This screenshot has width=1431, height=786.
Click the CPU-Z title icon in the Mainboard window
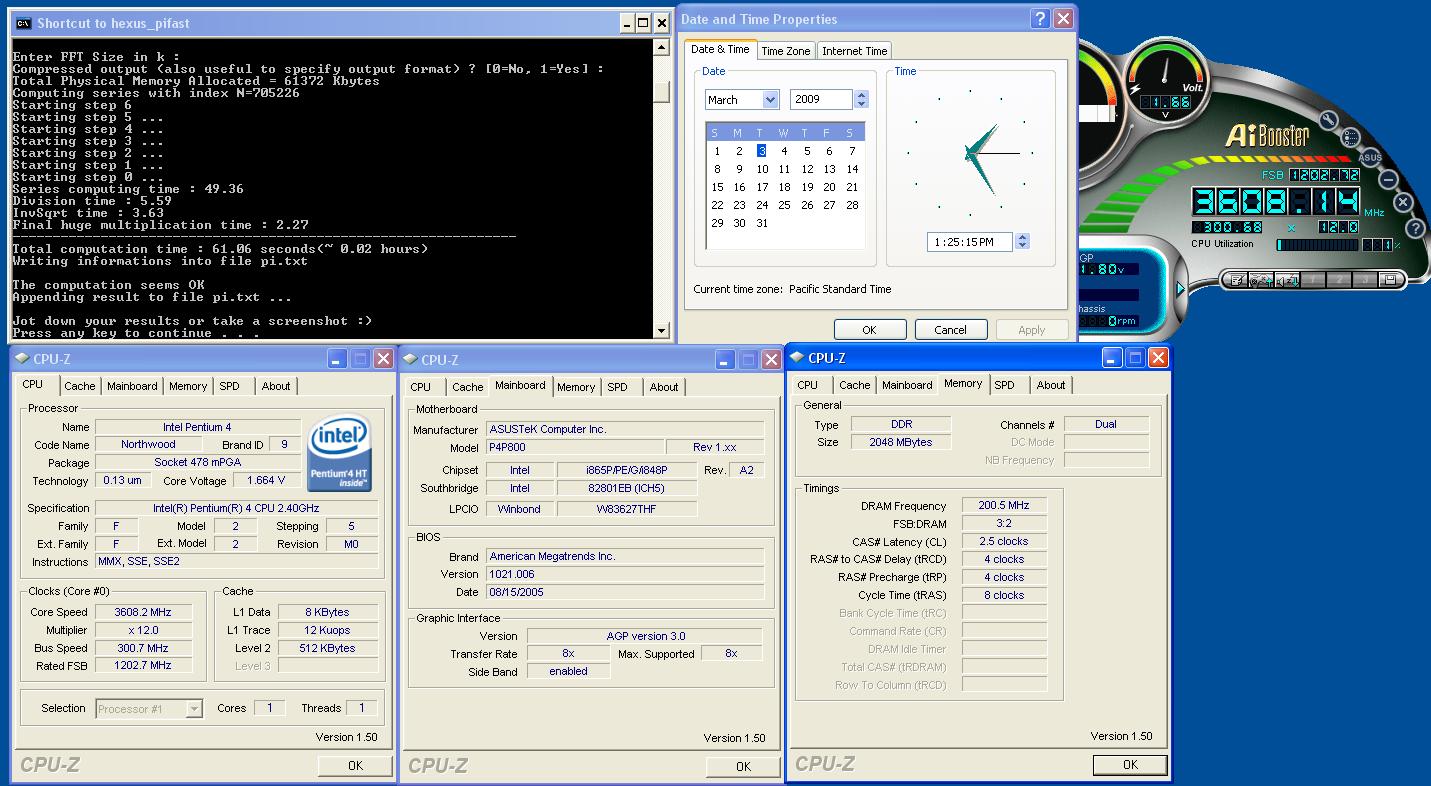(x=411, y=360)
